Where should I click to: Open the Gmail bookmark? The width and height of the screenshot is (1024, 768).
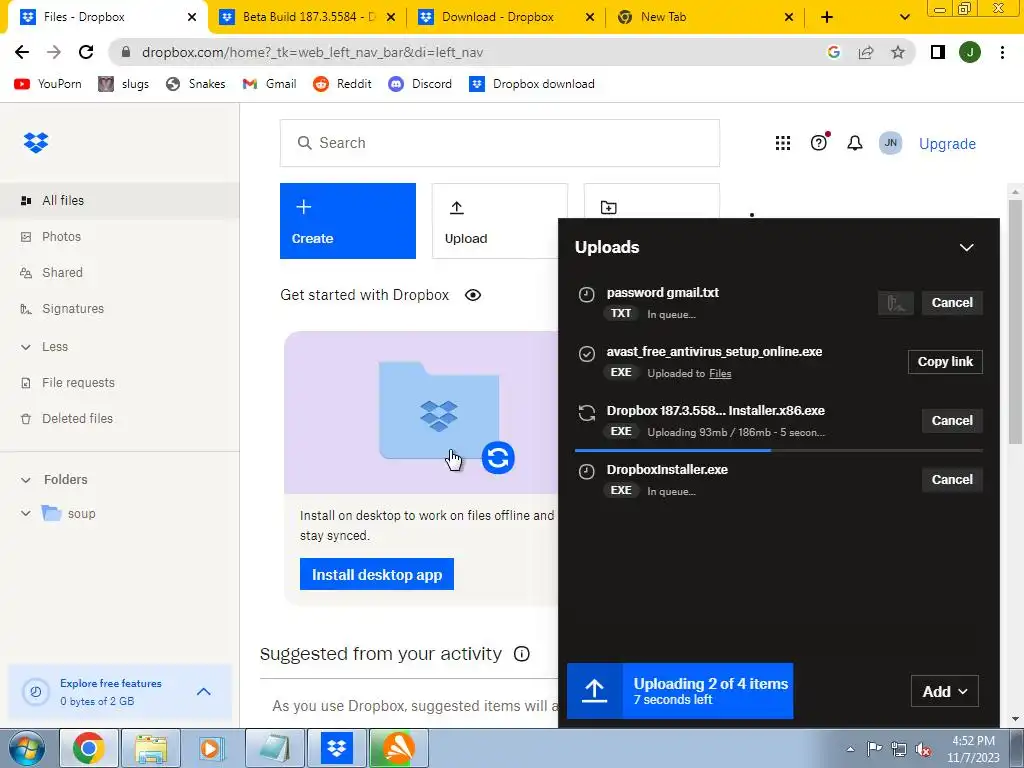coord(270,84)
